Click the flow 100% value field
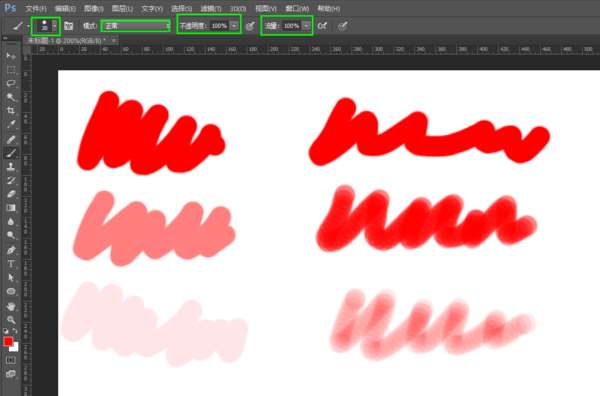The image size is (600, 396). [x=292, y=26]
